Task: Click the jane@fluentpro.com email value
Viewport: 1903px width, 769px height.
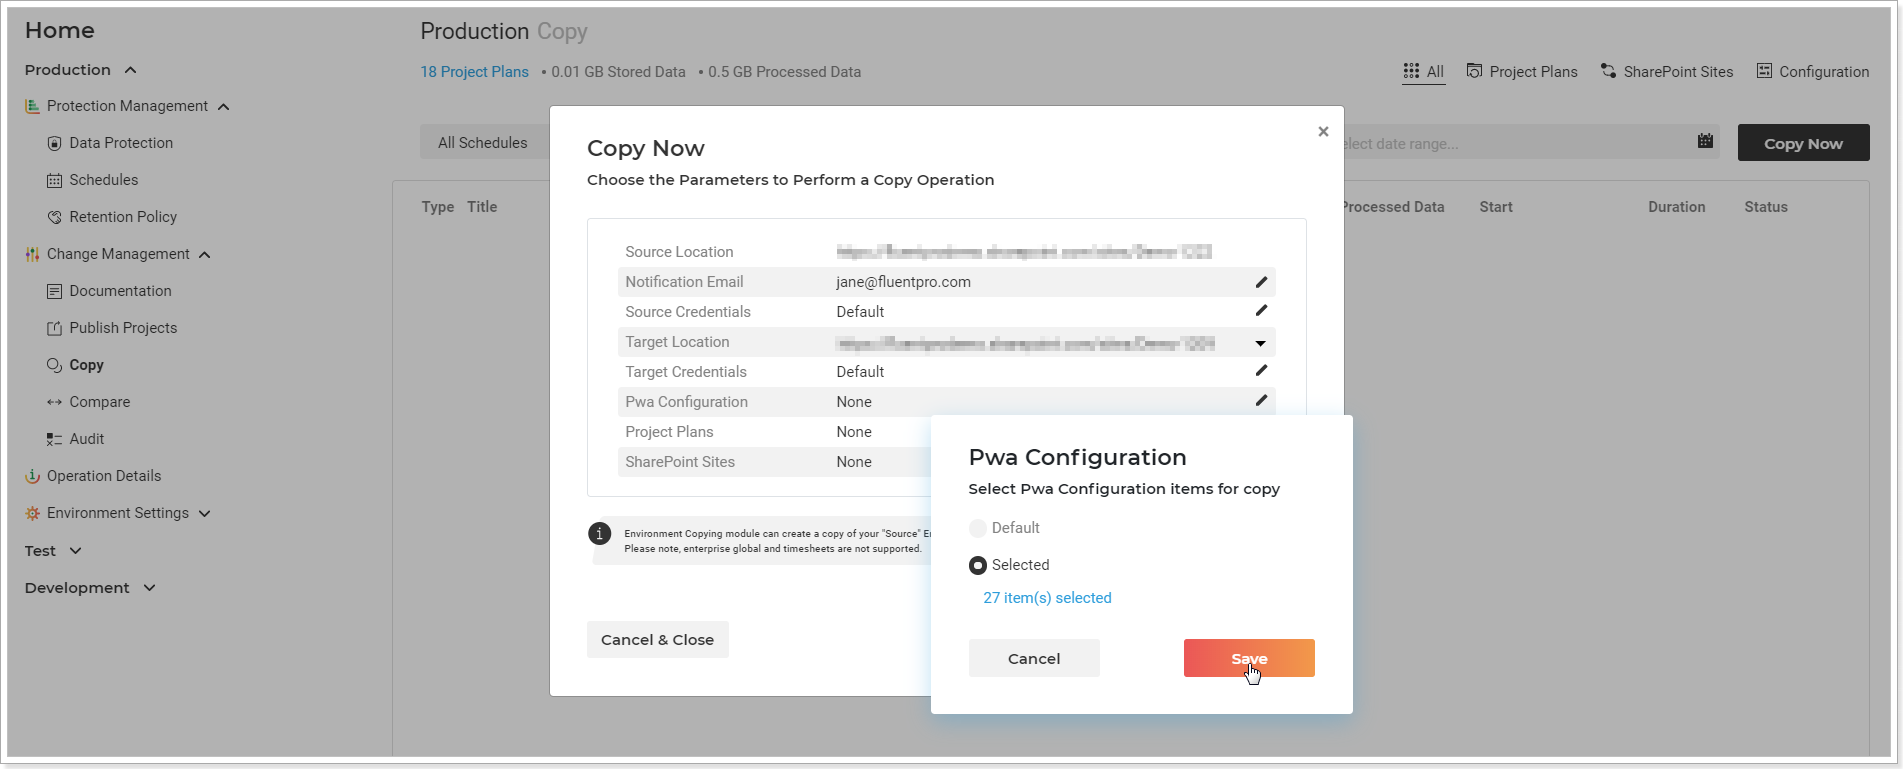Action: coord(904,282)
